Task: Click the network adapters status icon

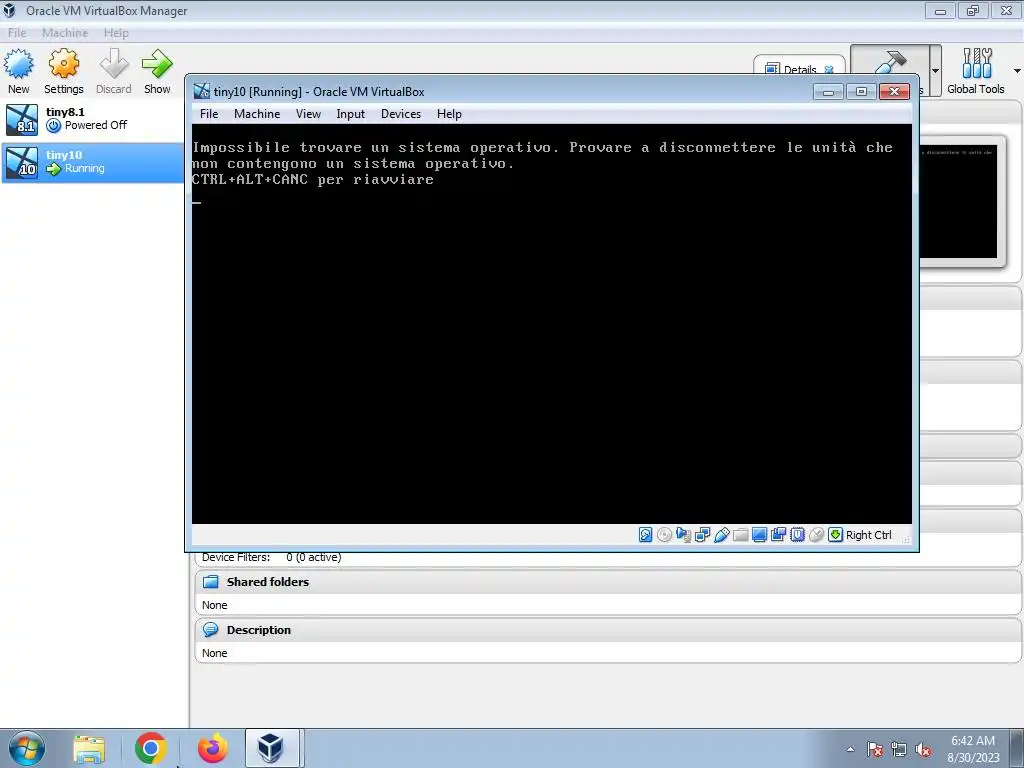Action: point(702,535)
